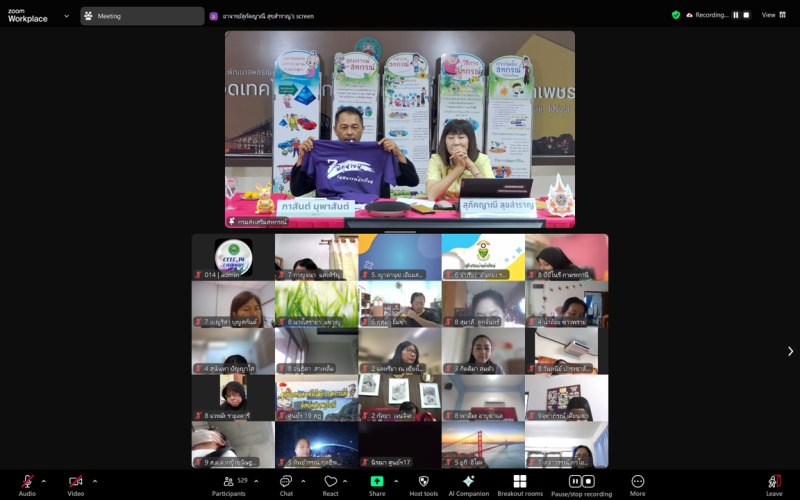Stop recording in top bar
This screenshot has height=500, width=800.
746,15
